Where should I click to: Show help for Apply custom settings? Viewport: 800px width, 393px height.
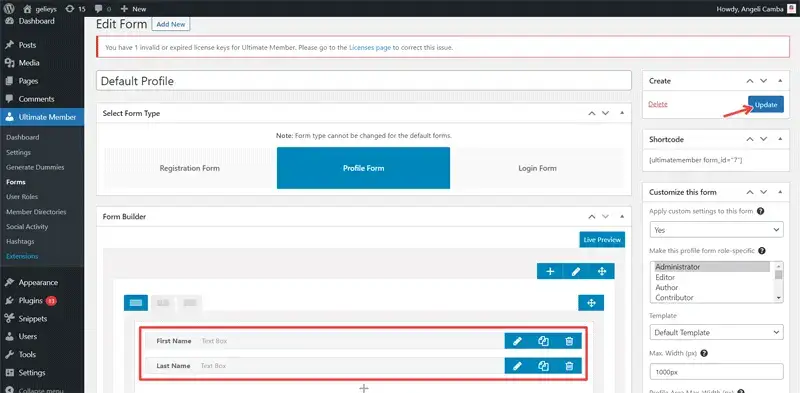pyautogui.click(x=760, y=211)
